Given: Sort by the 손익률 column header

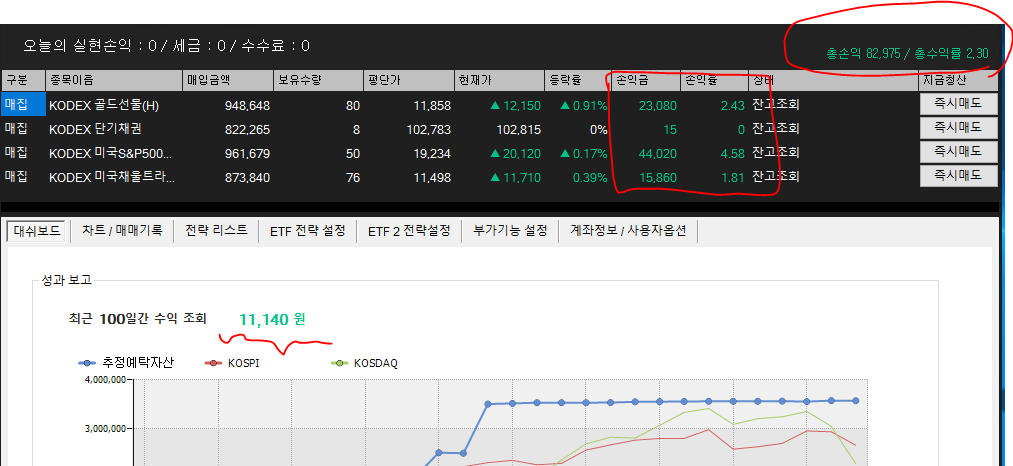Looking at the screenshot, I should [715, 81].
